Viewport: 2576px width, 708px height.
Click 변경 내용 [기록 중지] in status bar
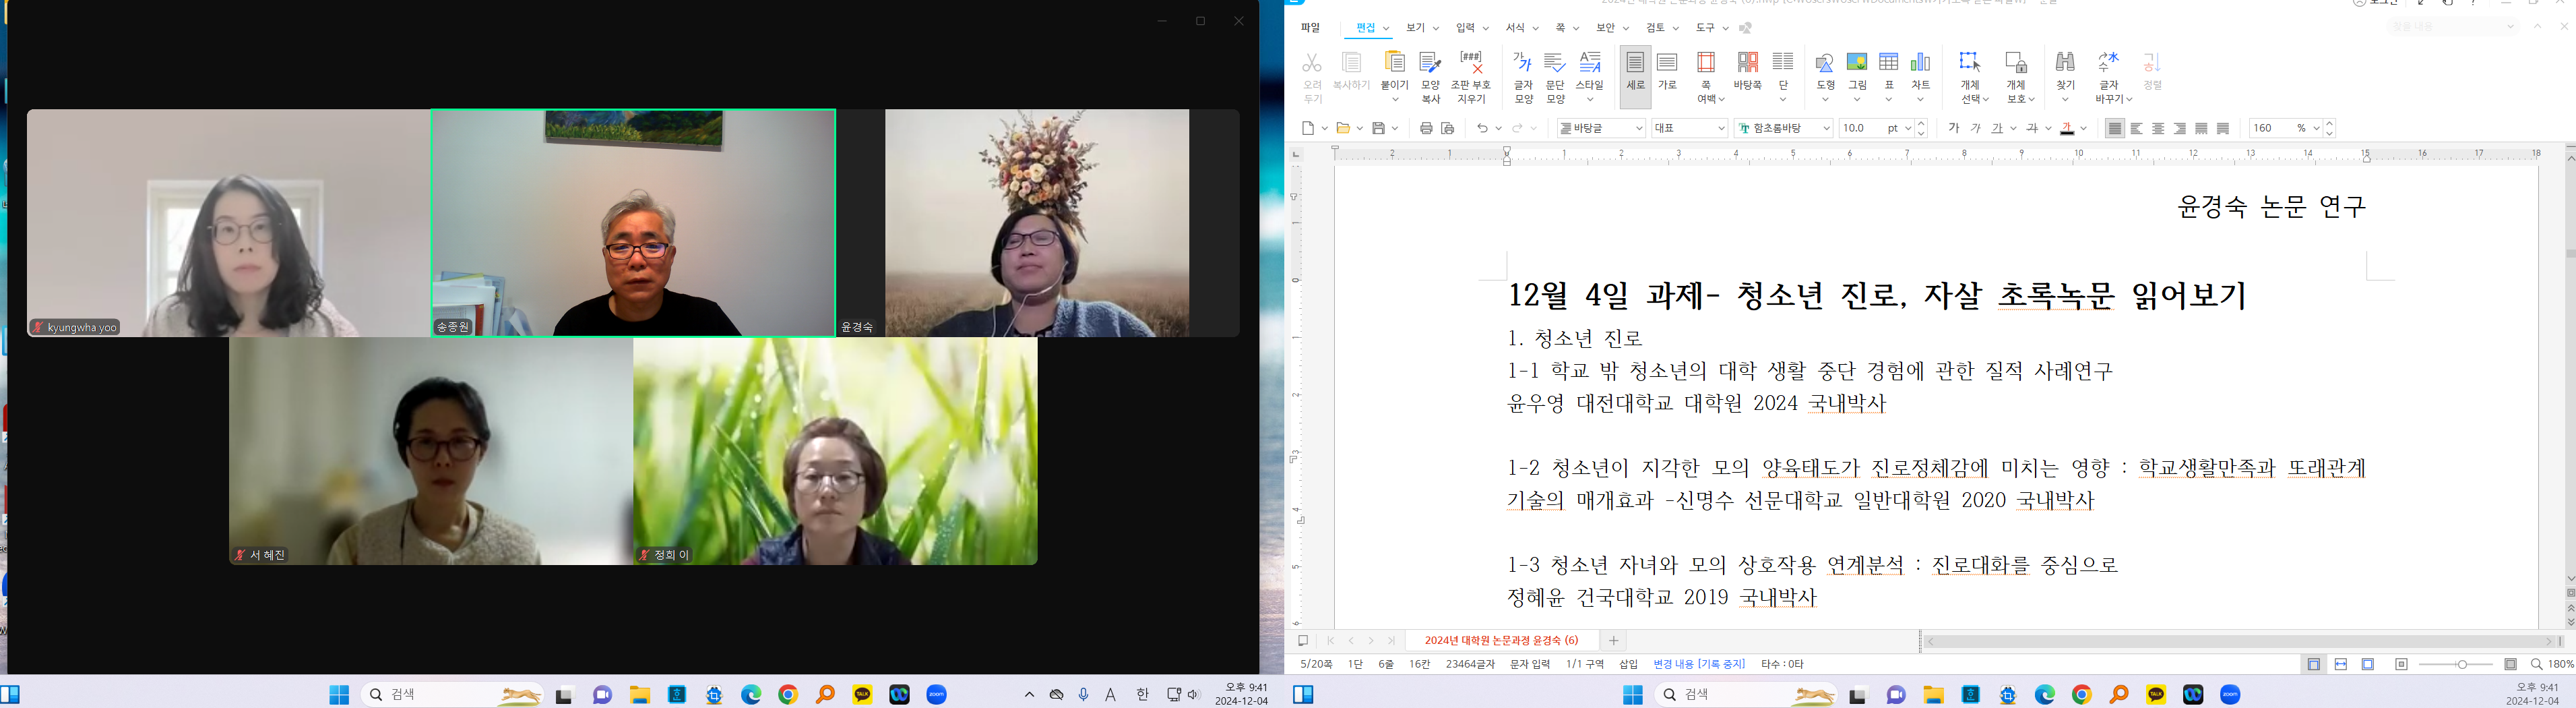tap(1699, 664)
